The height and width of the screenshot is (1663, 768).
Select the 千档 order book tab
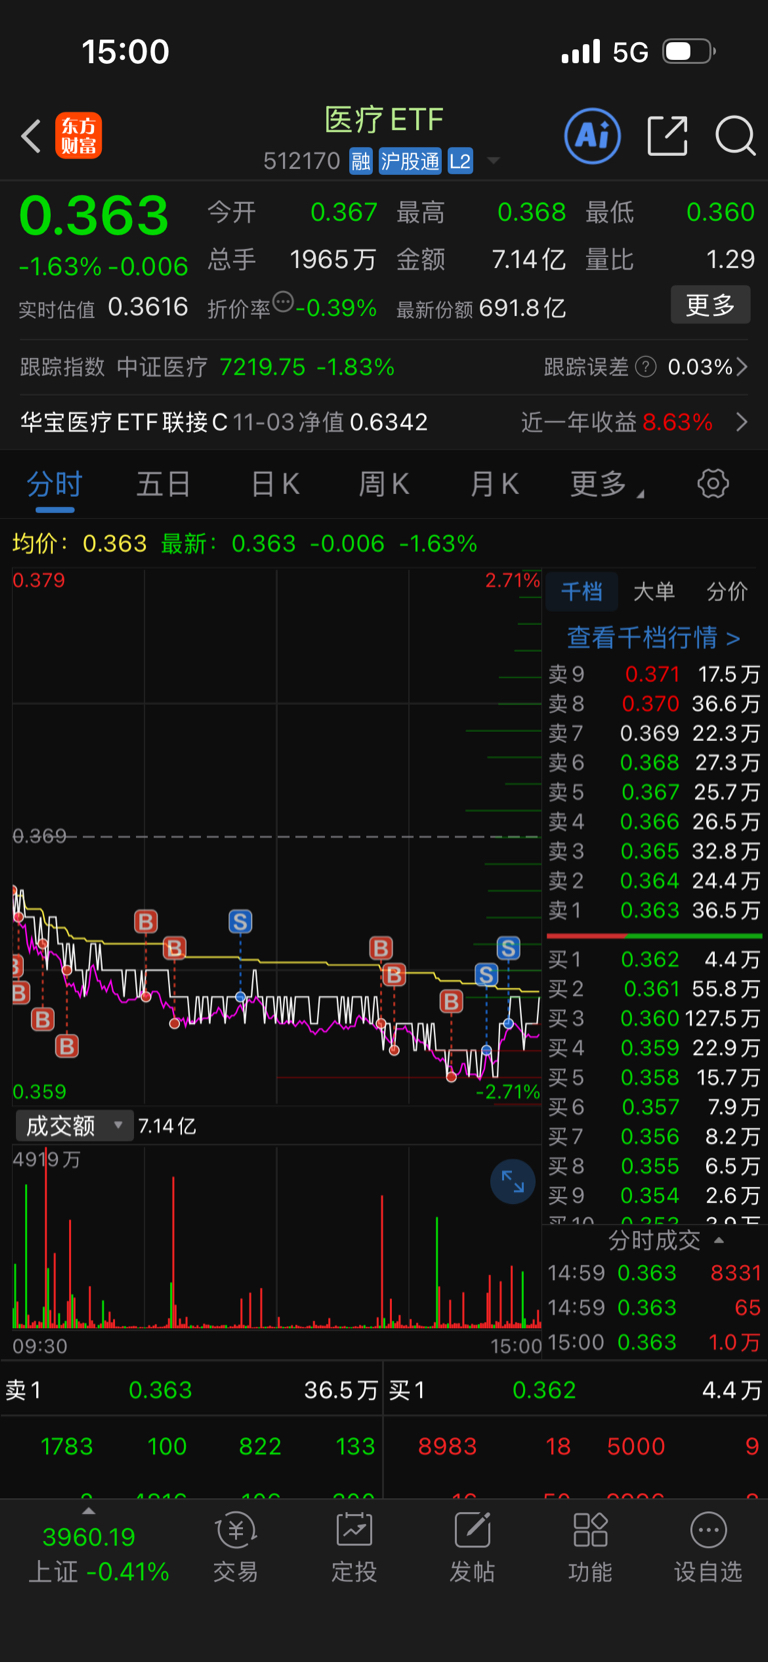[581, 592]
